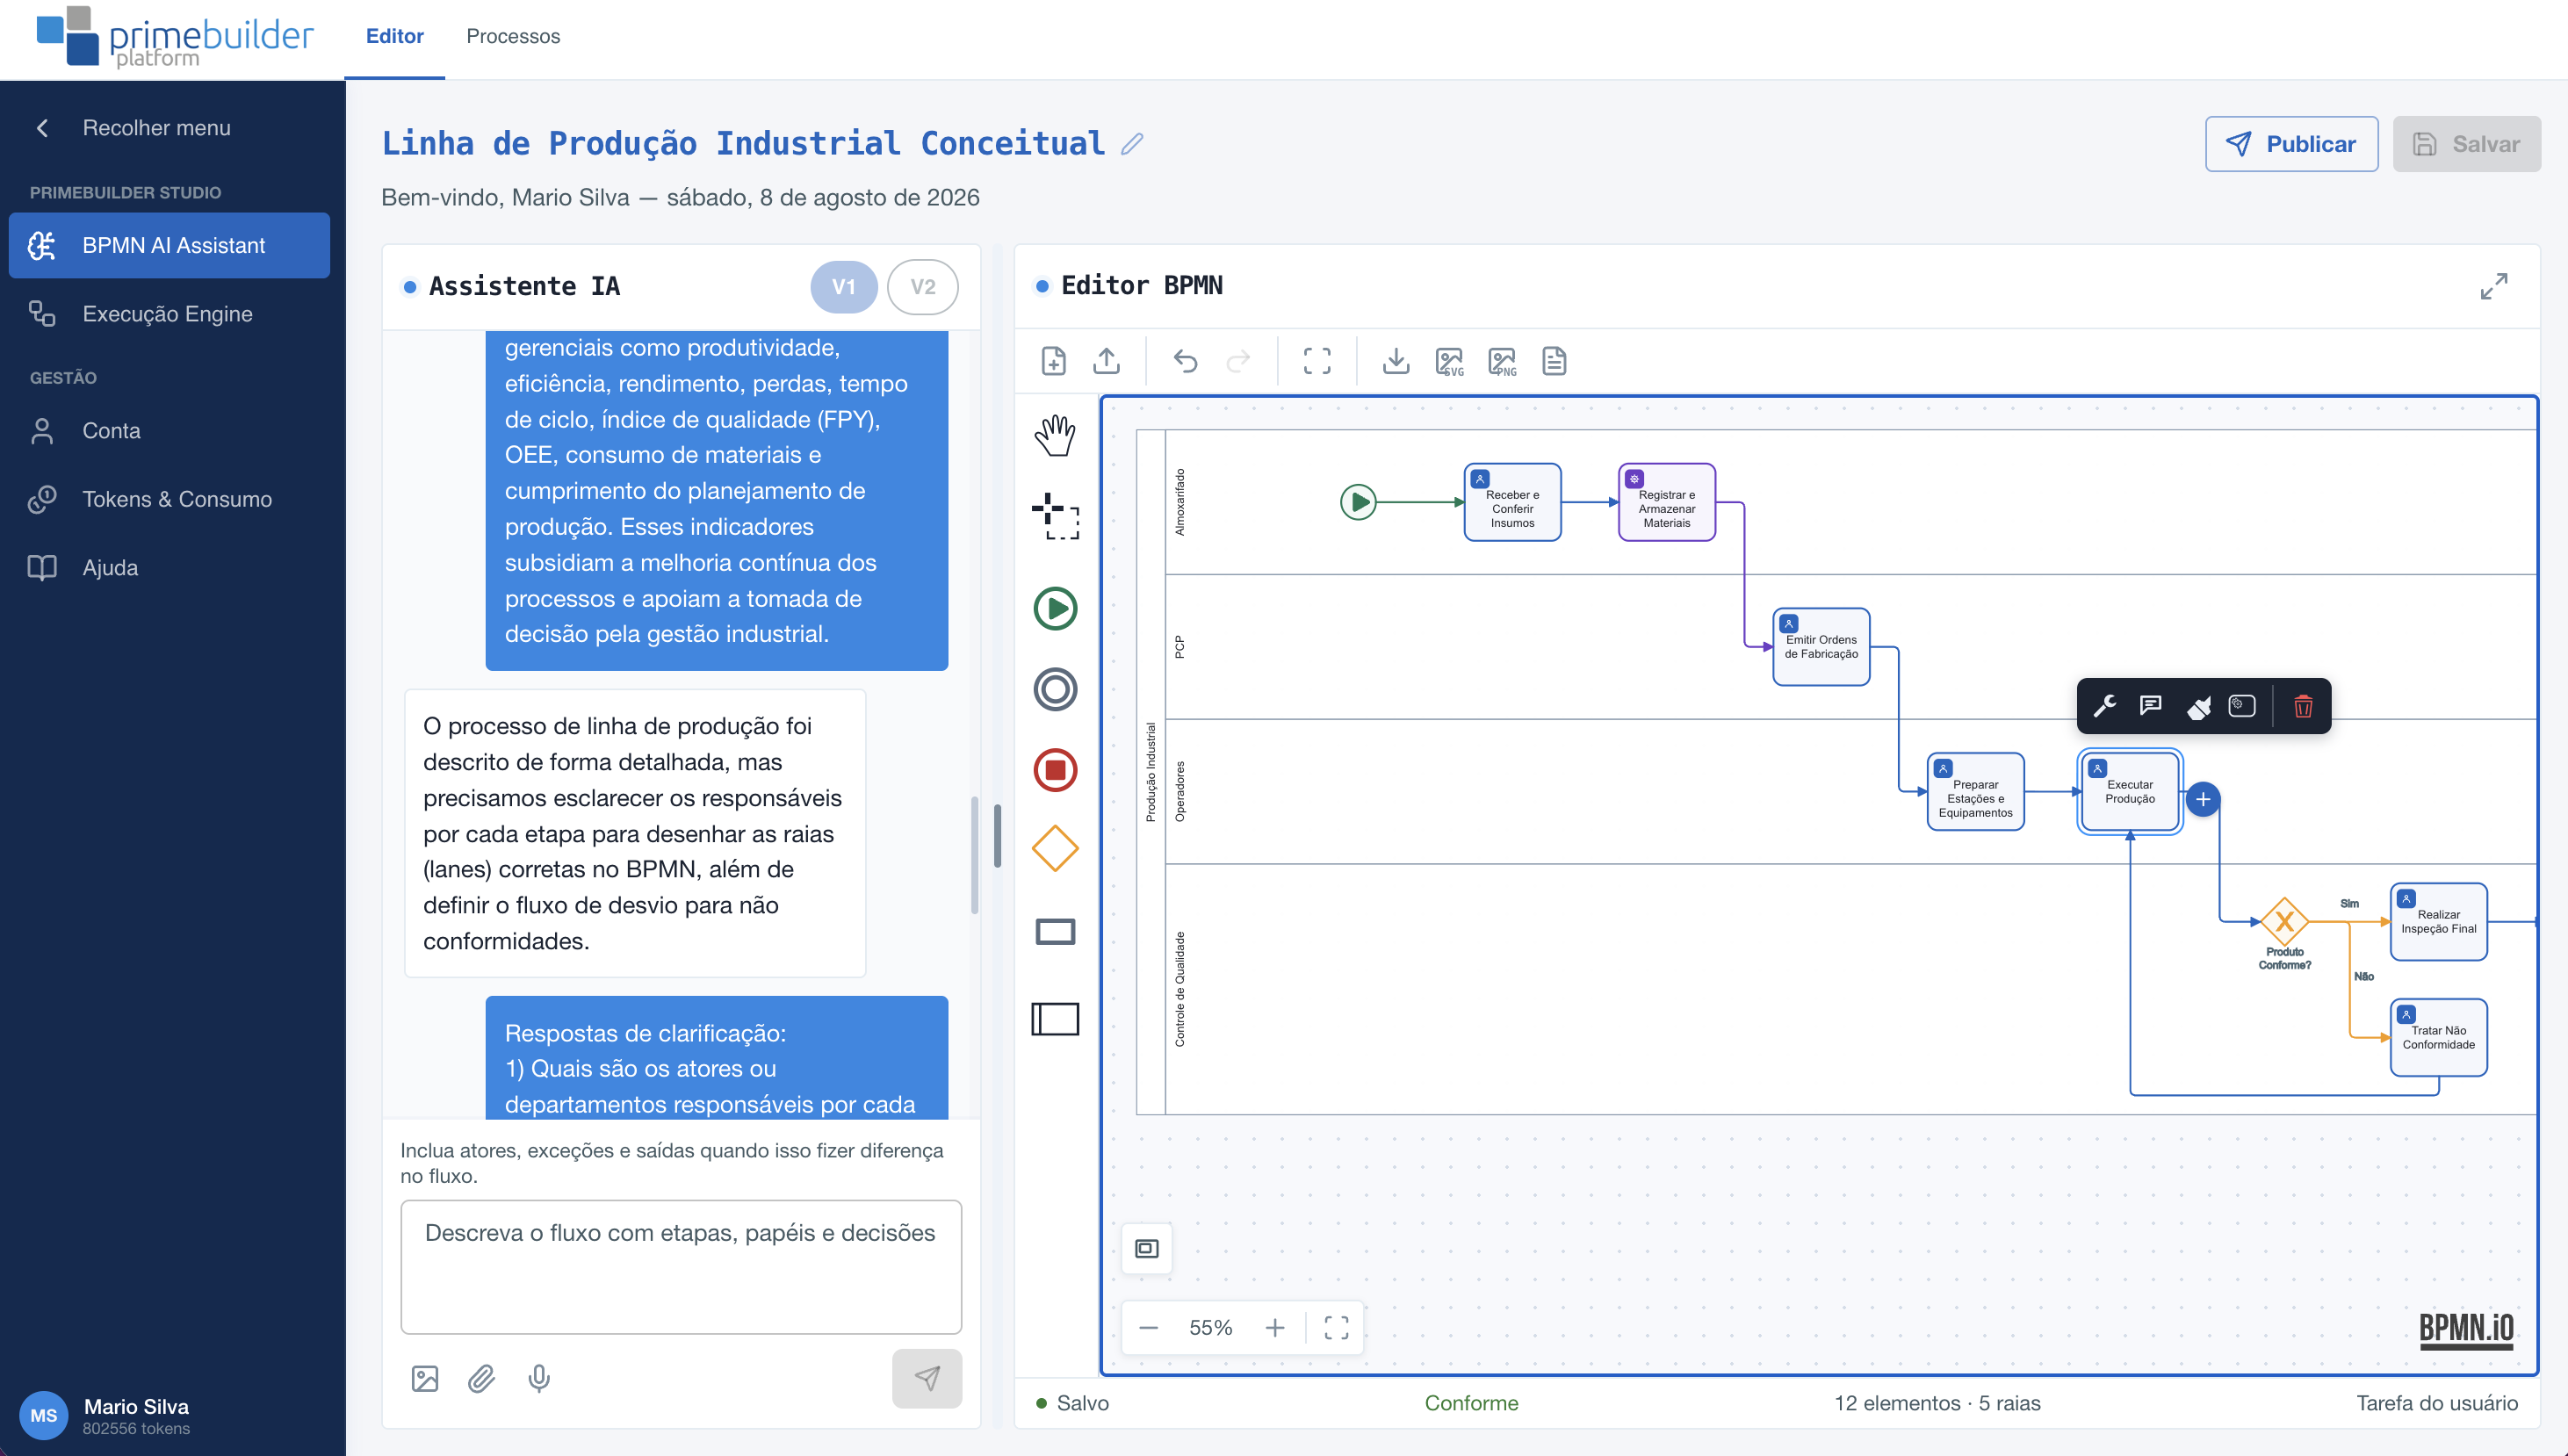Open color picker from the context pad

2197,706
